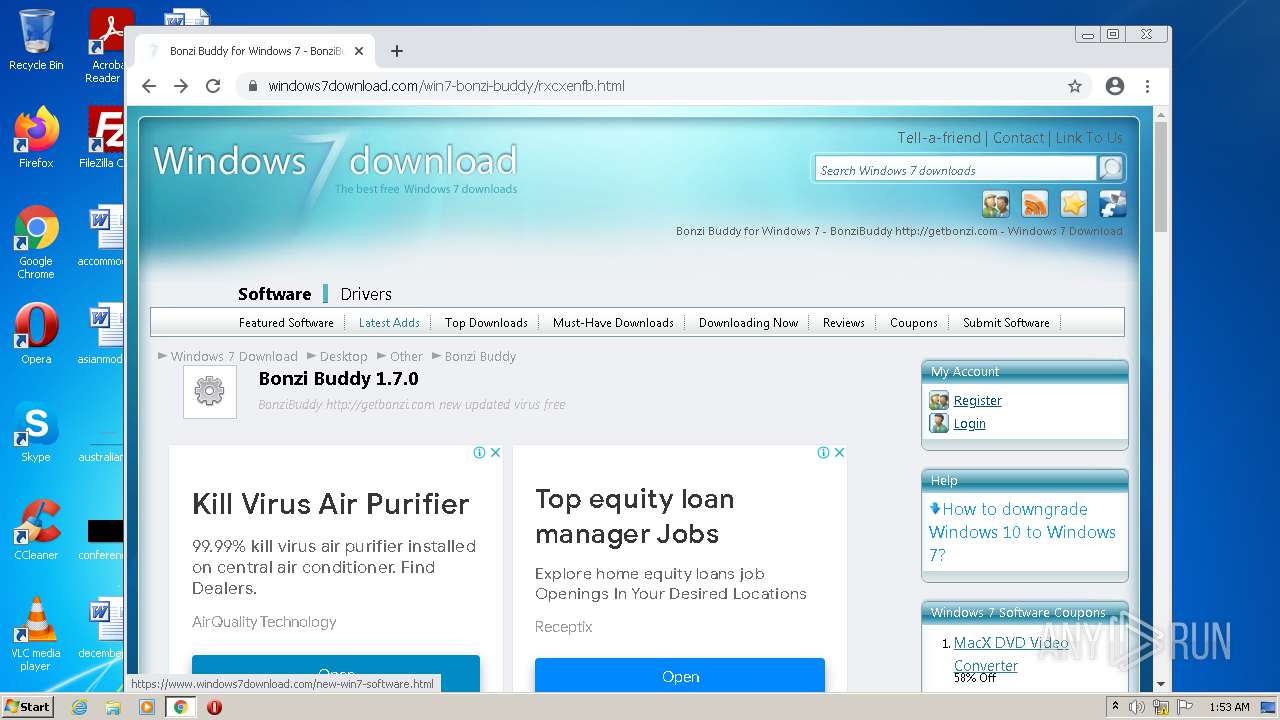Screen dimensions: 1280x720
Task: Switch to the Software section
Action: (x=274, y=294)
